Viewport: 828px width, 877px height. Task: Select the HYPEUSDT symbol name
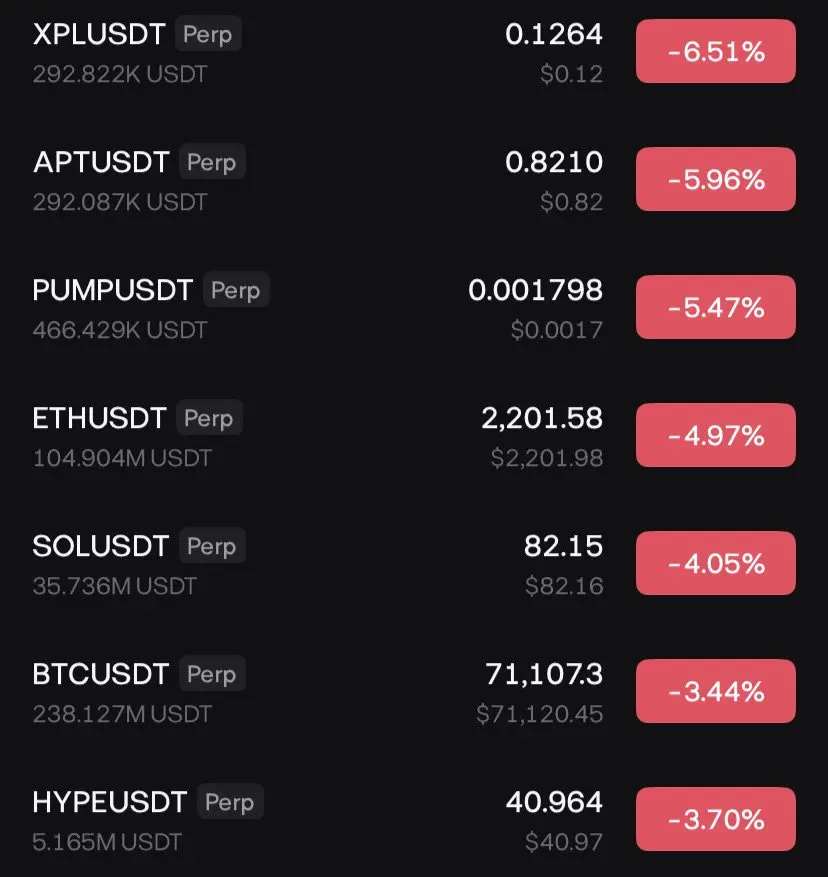coord(110,802)
